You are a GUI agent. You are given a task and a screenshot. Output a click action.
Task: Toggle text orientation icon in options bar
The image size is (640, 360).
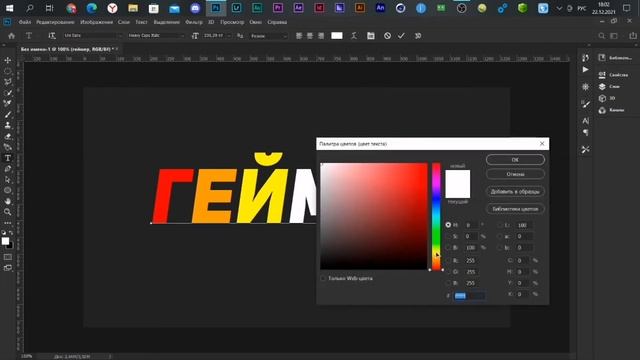[52, 36]
